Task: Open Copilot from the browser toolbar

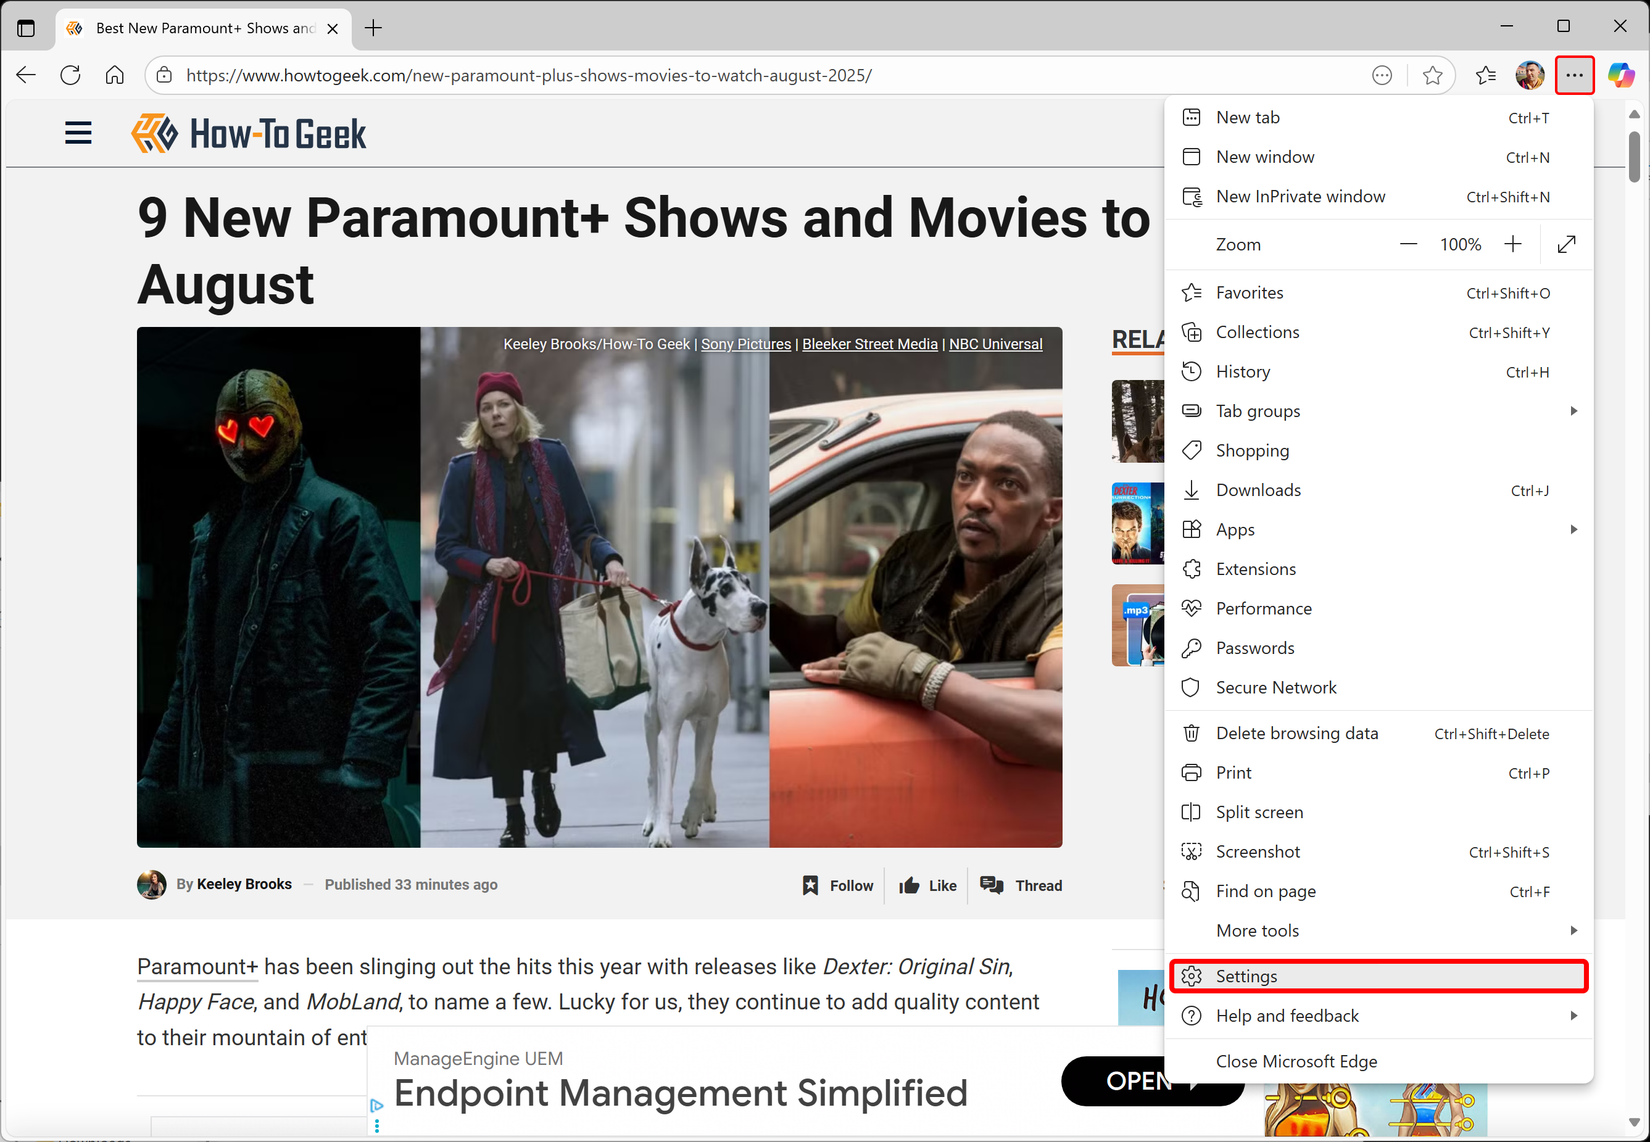Action: (1620, 75)
